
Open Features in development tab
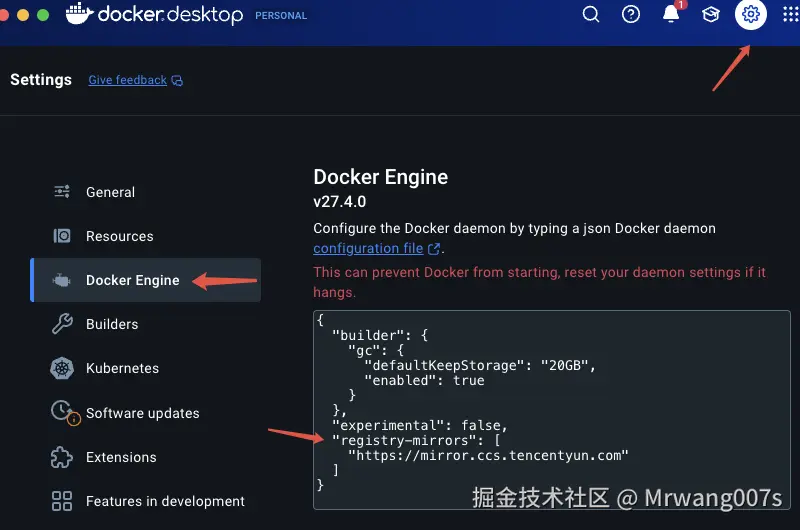coord(145,501)
